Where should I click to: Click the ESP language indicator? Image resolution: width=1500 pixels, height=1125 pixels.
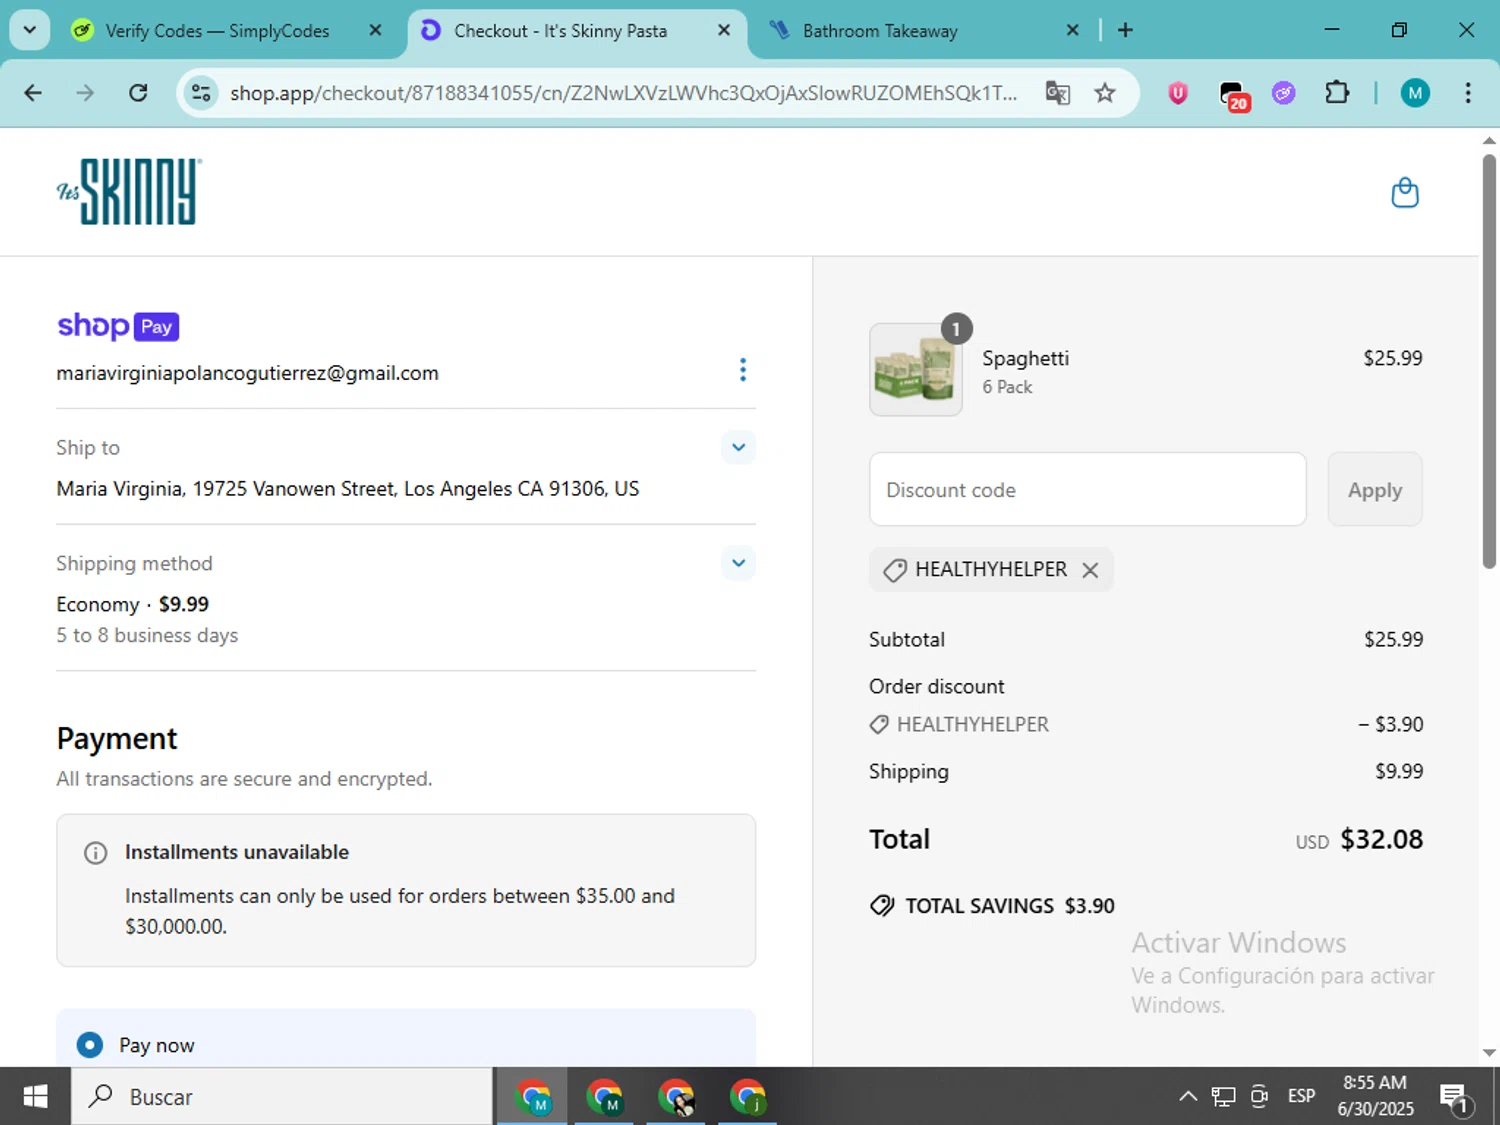pos(1301,1097)
